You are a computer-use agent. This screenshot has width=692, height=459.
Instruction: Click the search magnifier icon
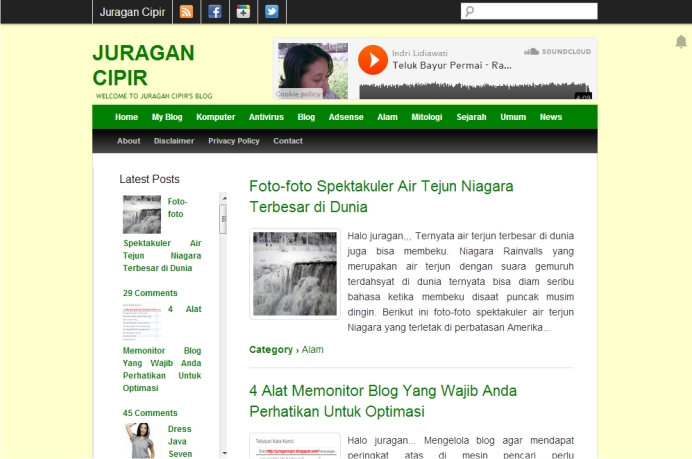coord(470,11)
